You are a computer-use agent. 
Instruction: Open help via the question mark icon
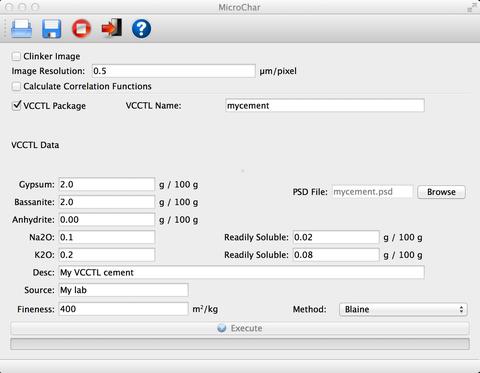tap(141, 29)
